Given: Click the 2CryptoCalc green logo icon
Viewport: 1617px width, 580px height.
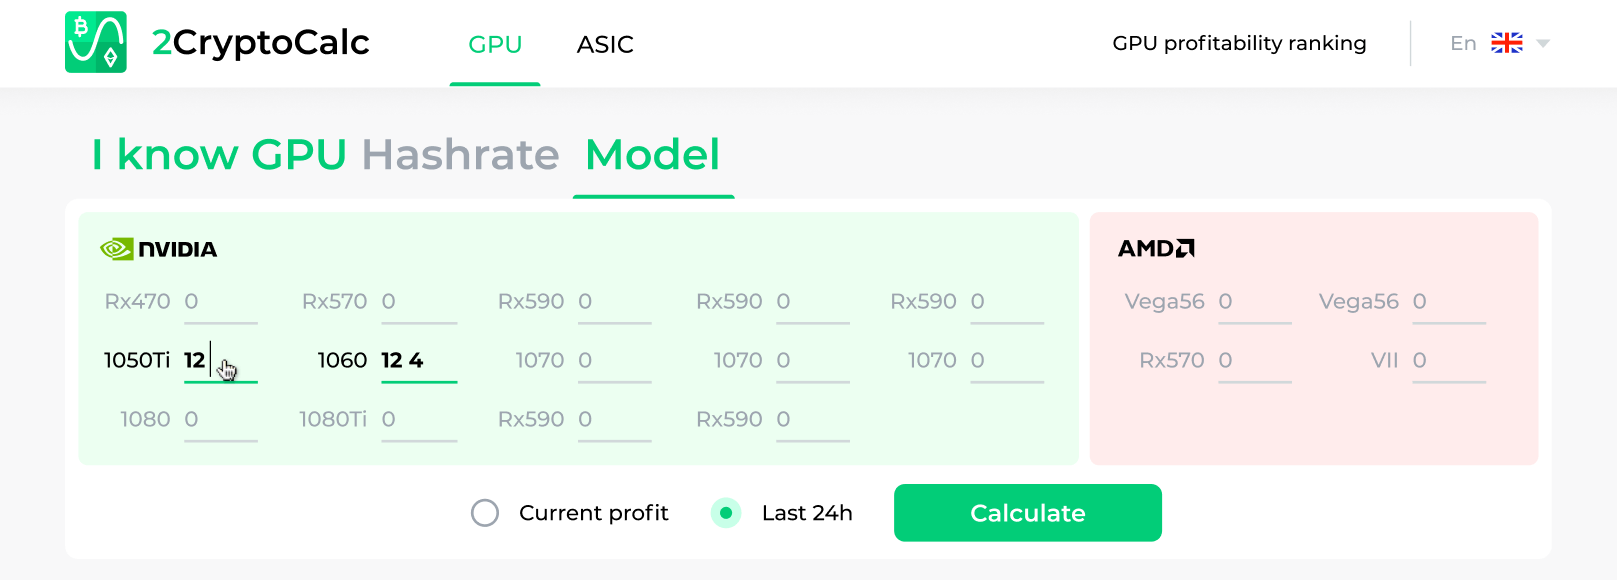Looking at the screenshot, I should pos(96,42).
